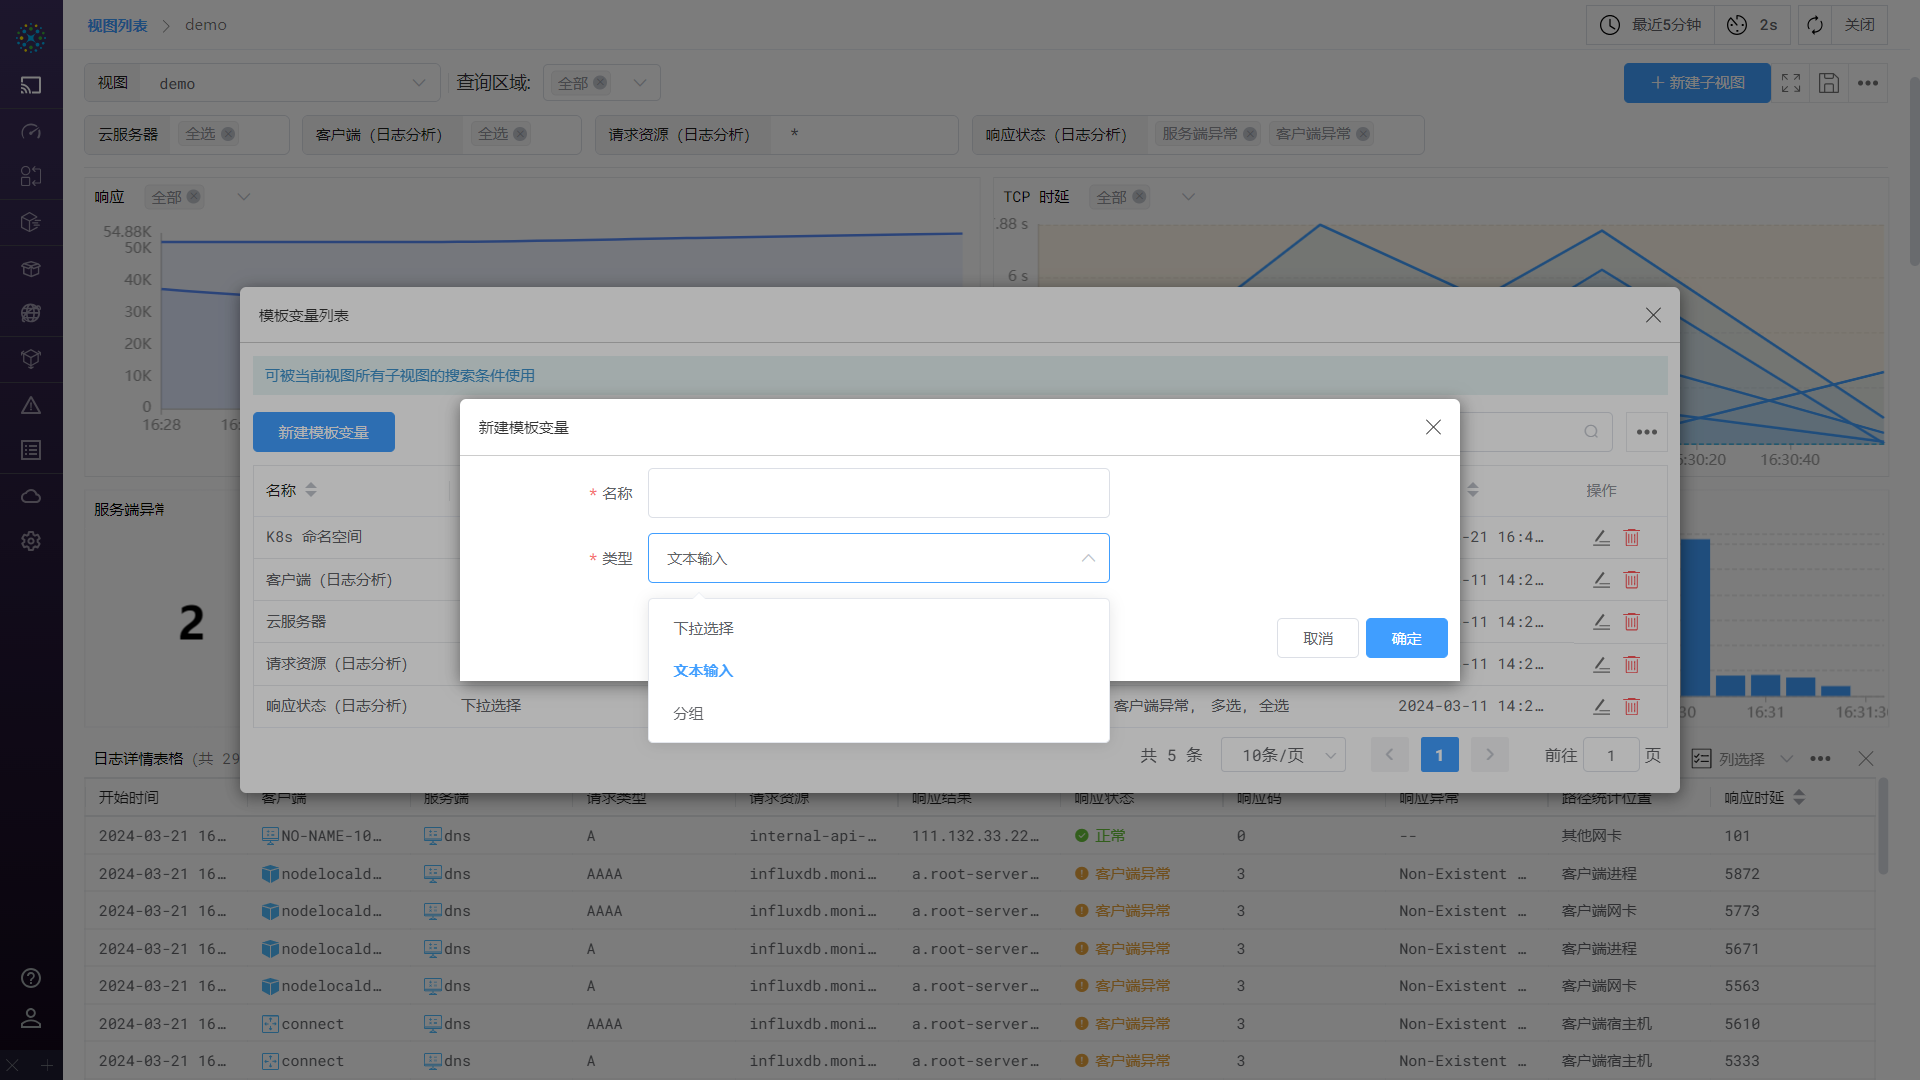Click the 名称 name input field

coord(878,493)
